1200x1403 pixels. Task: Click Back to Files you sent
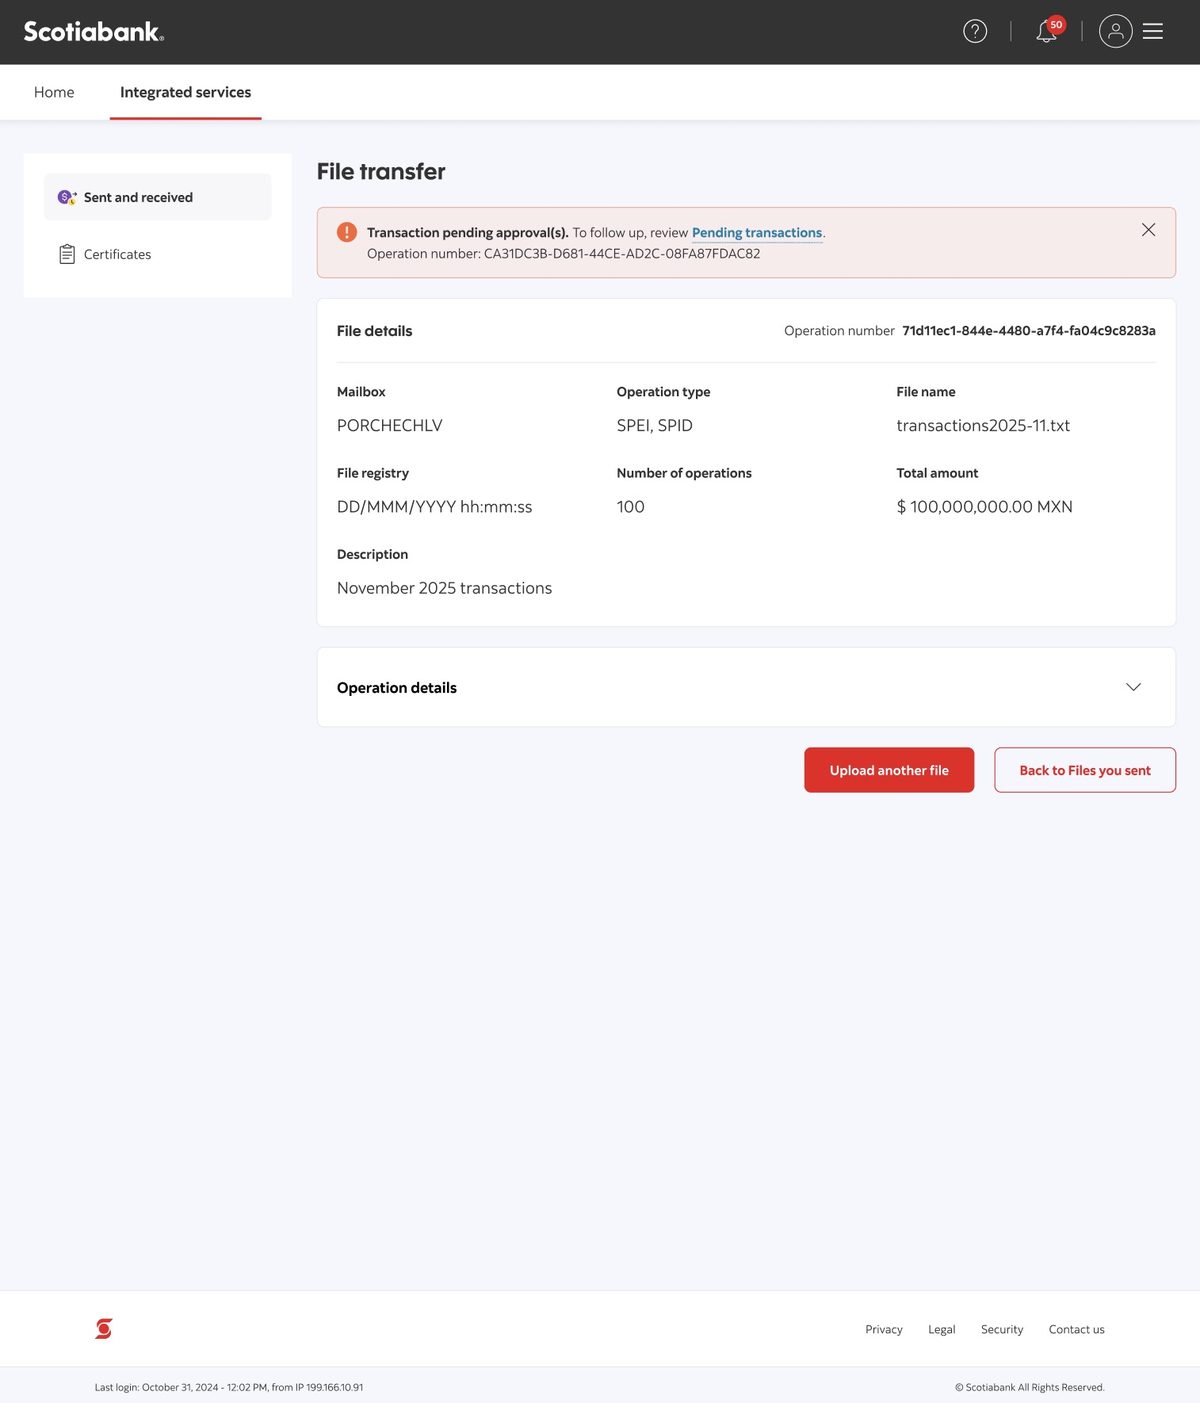click(1085, 770)
